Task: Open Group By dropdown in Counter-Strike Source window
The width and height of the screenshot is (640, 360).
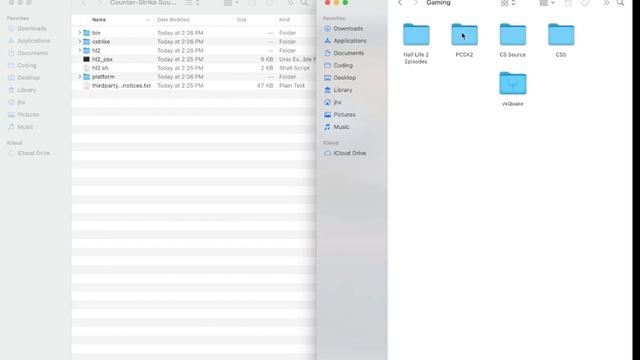Action: pos(231,3)
